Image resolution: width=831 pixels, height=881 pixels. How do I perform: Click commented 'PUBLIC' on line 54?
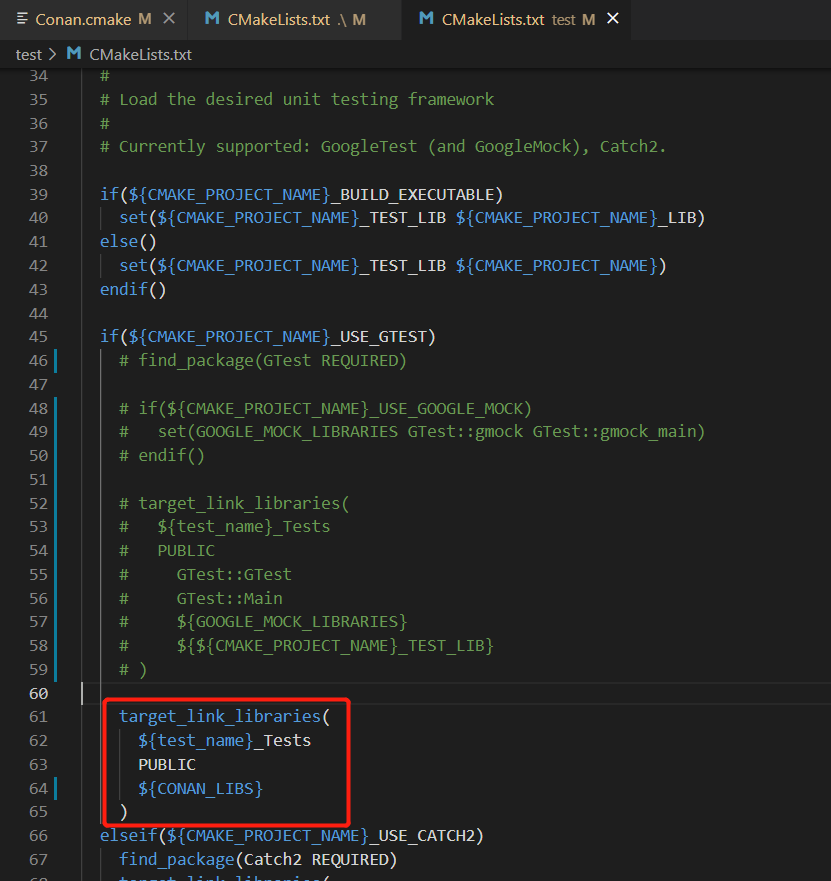pos(186,551)
